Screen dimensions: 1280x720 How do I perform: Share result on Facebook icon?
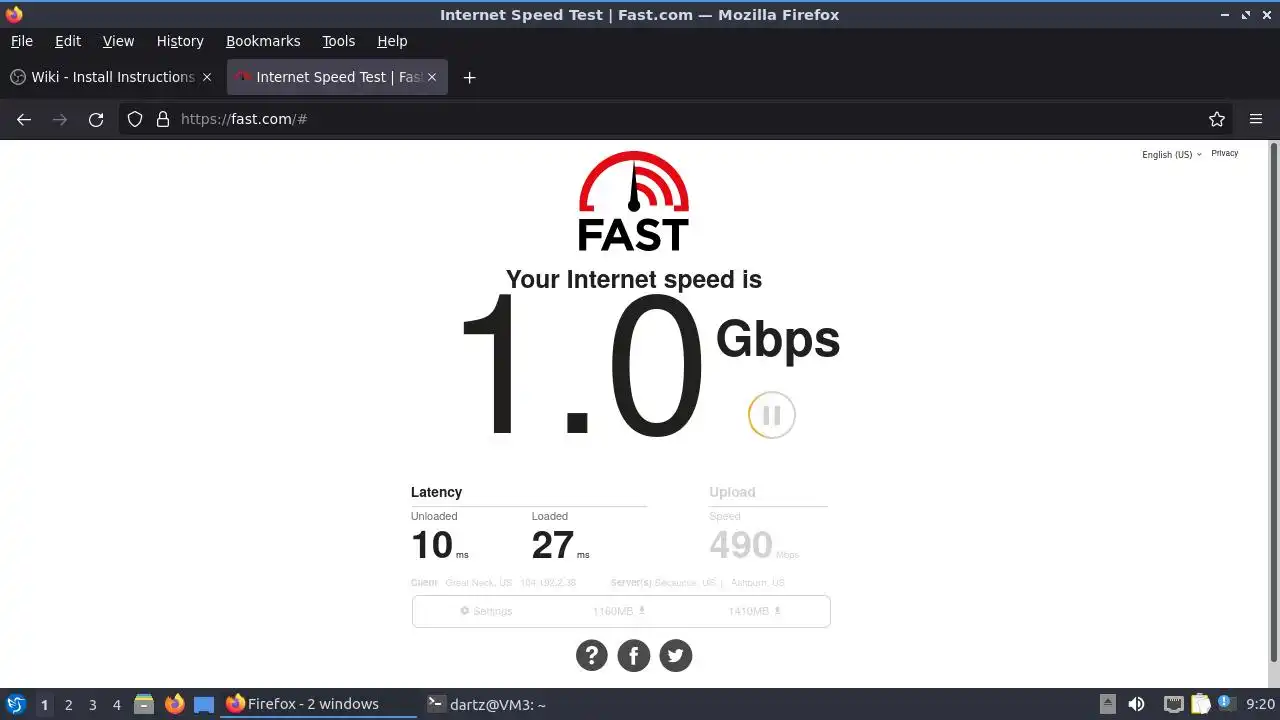tap(634, 655)
